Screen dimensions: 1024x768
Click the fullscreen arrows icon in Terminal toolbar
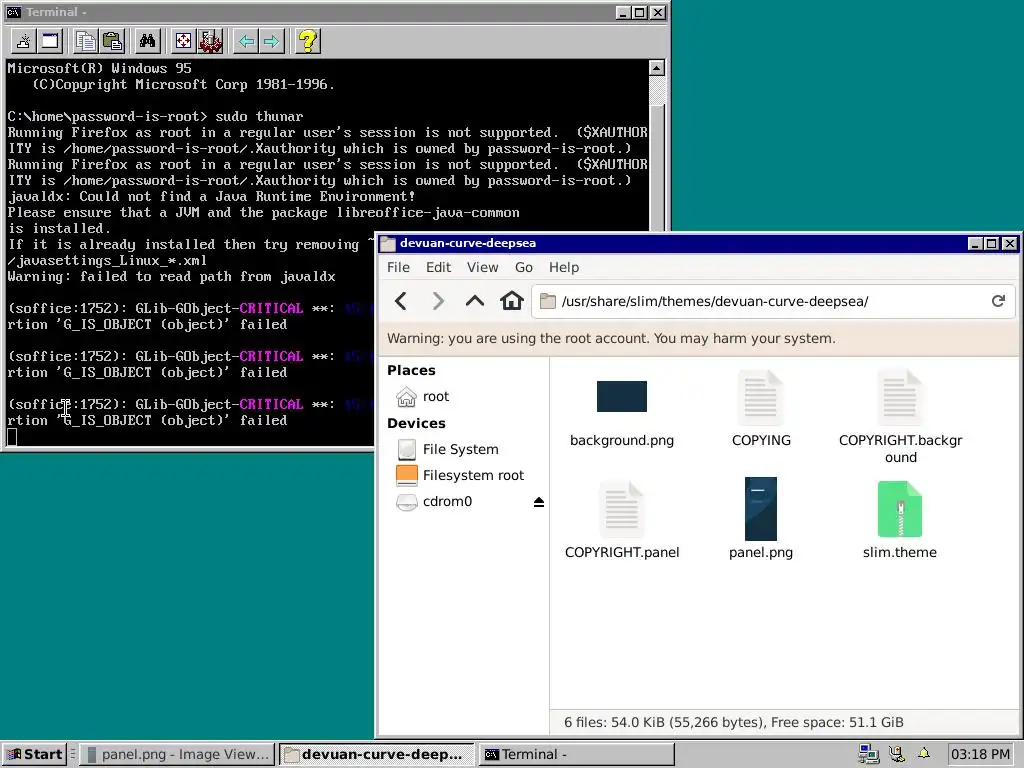[184, 42]
